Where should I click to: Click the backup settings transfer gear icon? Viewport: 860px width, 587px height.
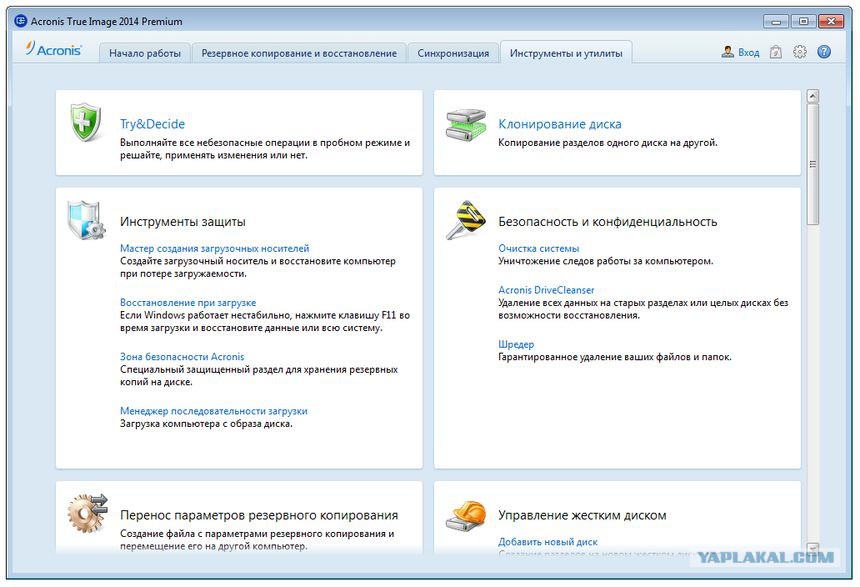88,513
